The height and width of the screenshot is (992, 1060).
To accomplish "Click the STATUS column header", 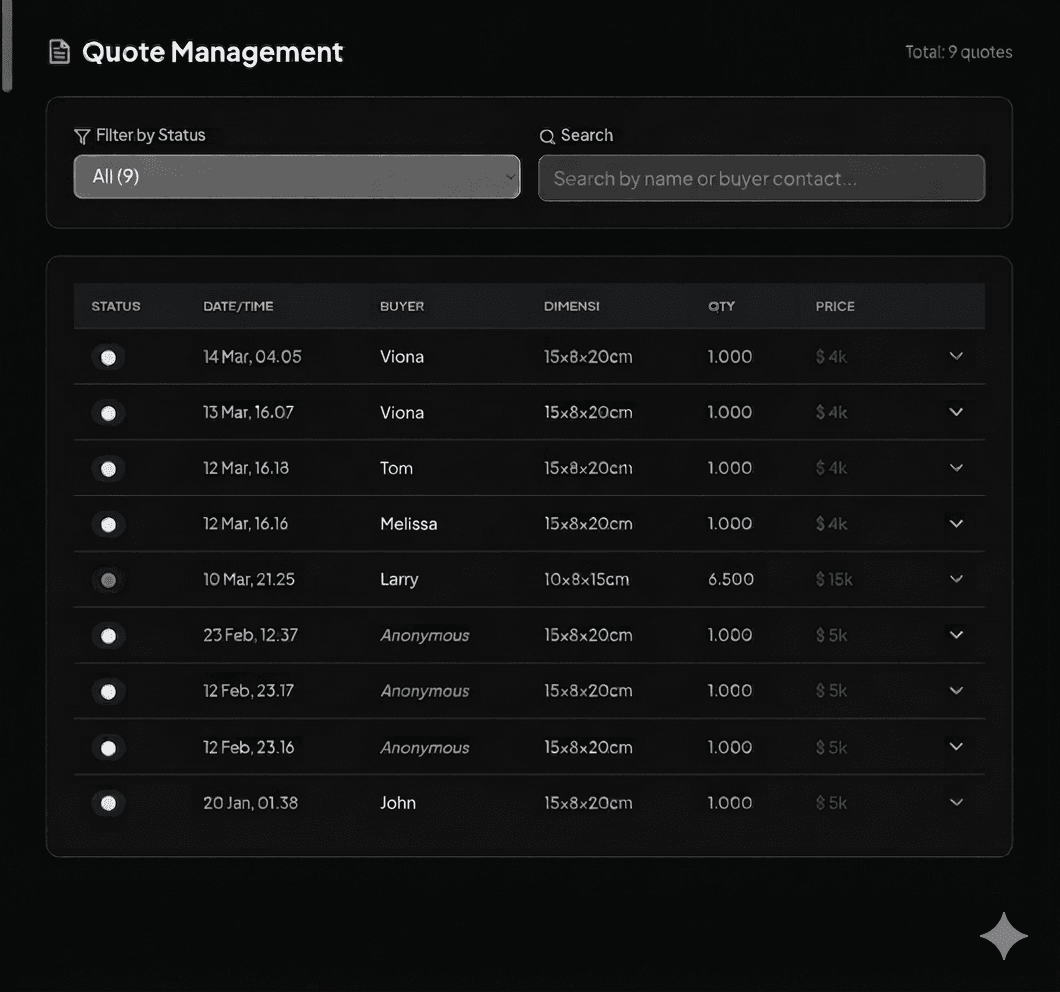I will point(116,306).
